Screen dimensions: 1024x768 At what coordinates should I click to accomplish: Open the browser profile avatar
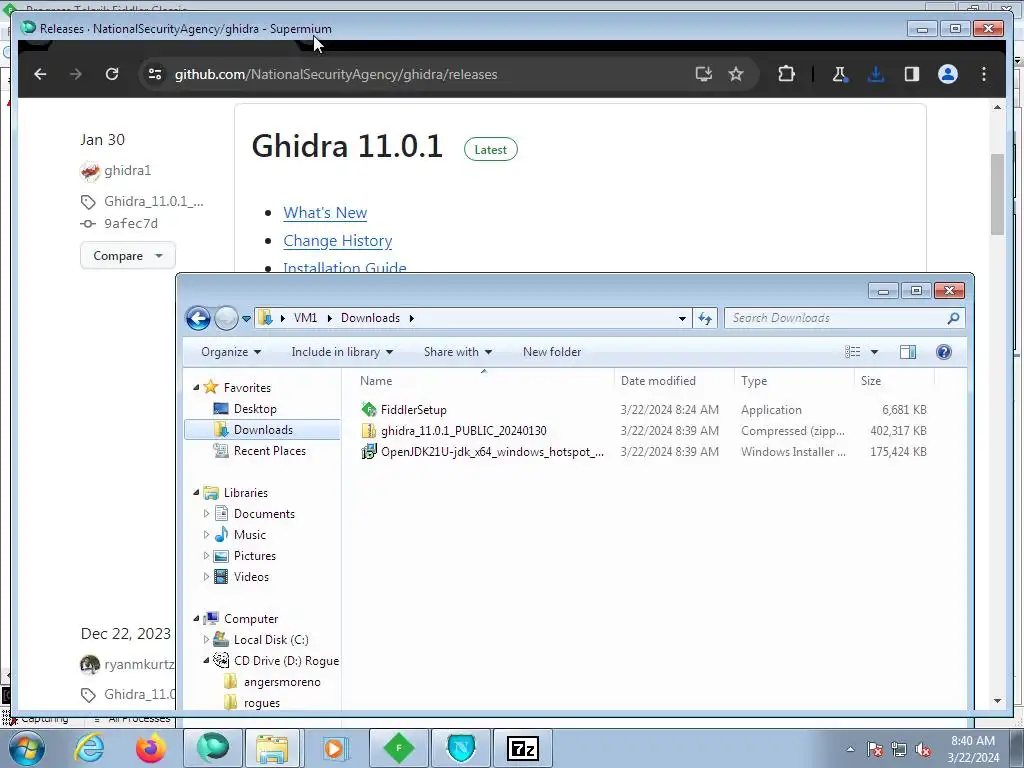click(x=948, y=74)
